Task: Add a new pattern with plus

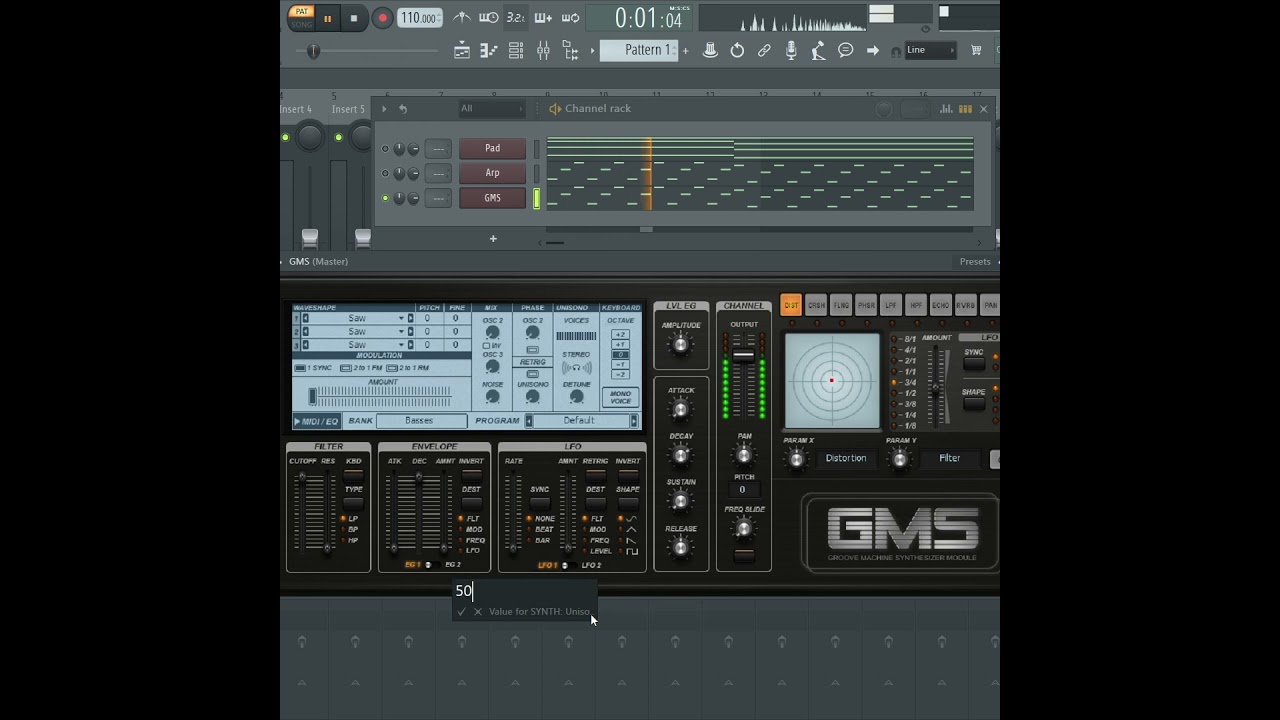Action: [x=685, y=50]
